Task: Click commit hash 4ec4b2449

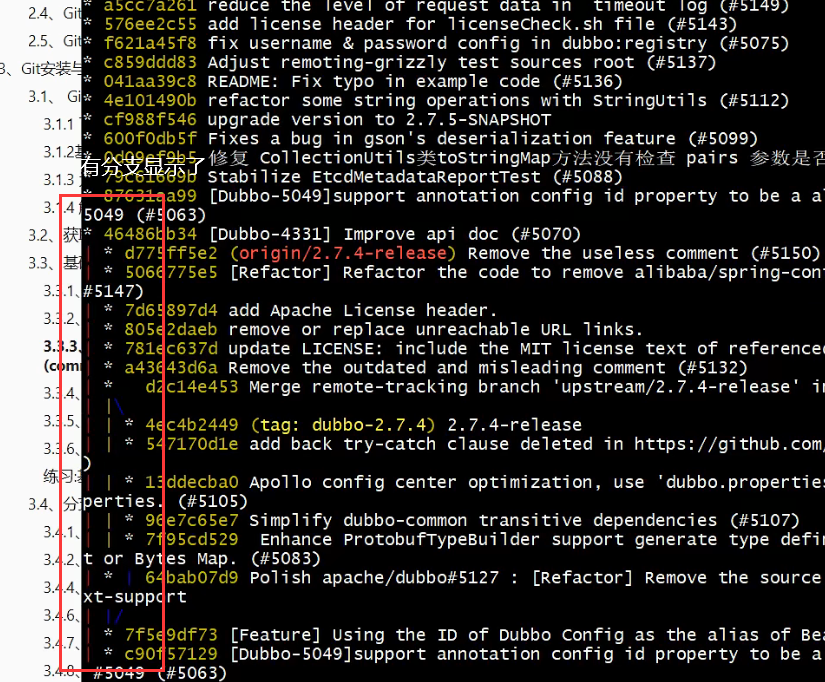Action: pos(192,425)
